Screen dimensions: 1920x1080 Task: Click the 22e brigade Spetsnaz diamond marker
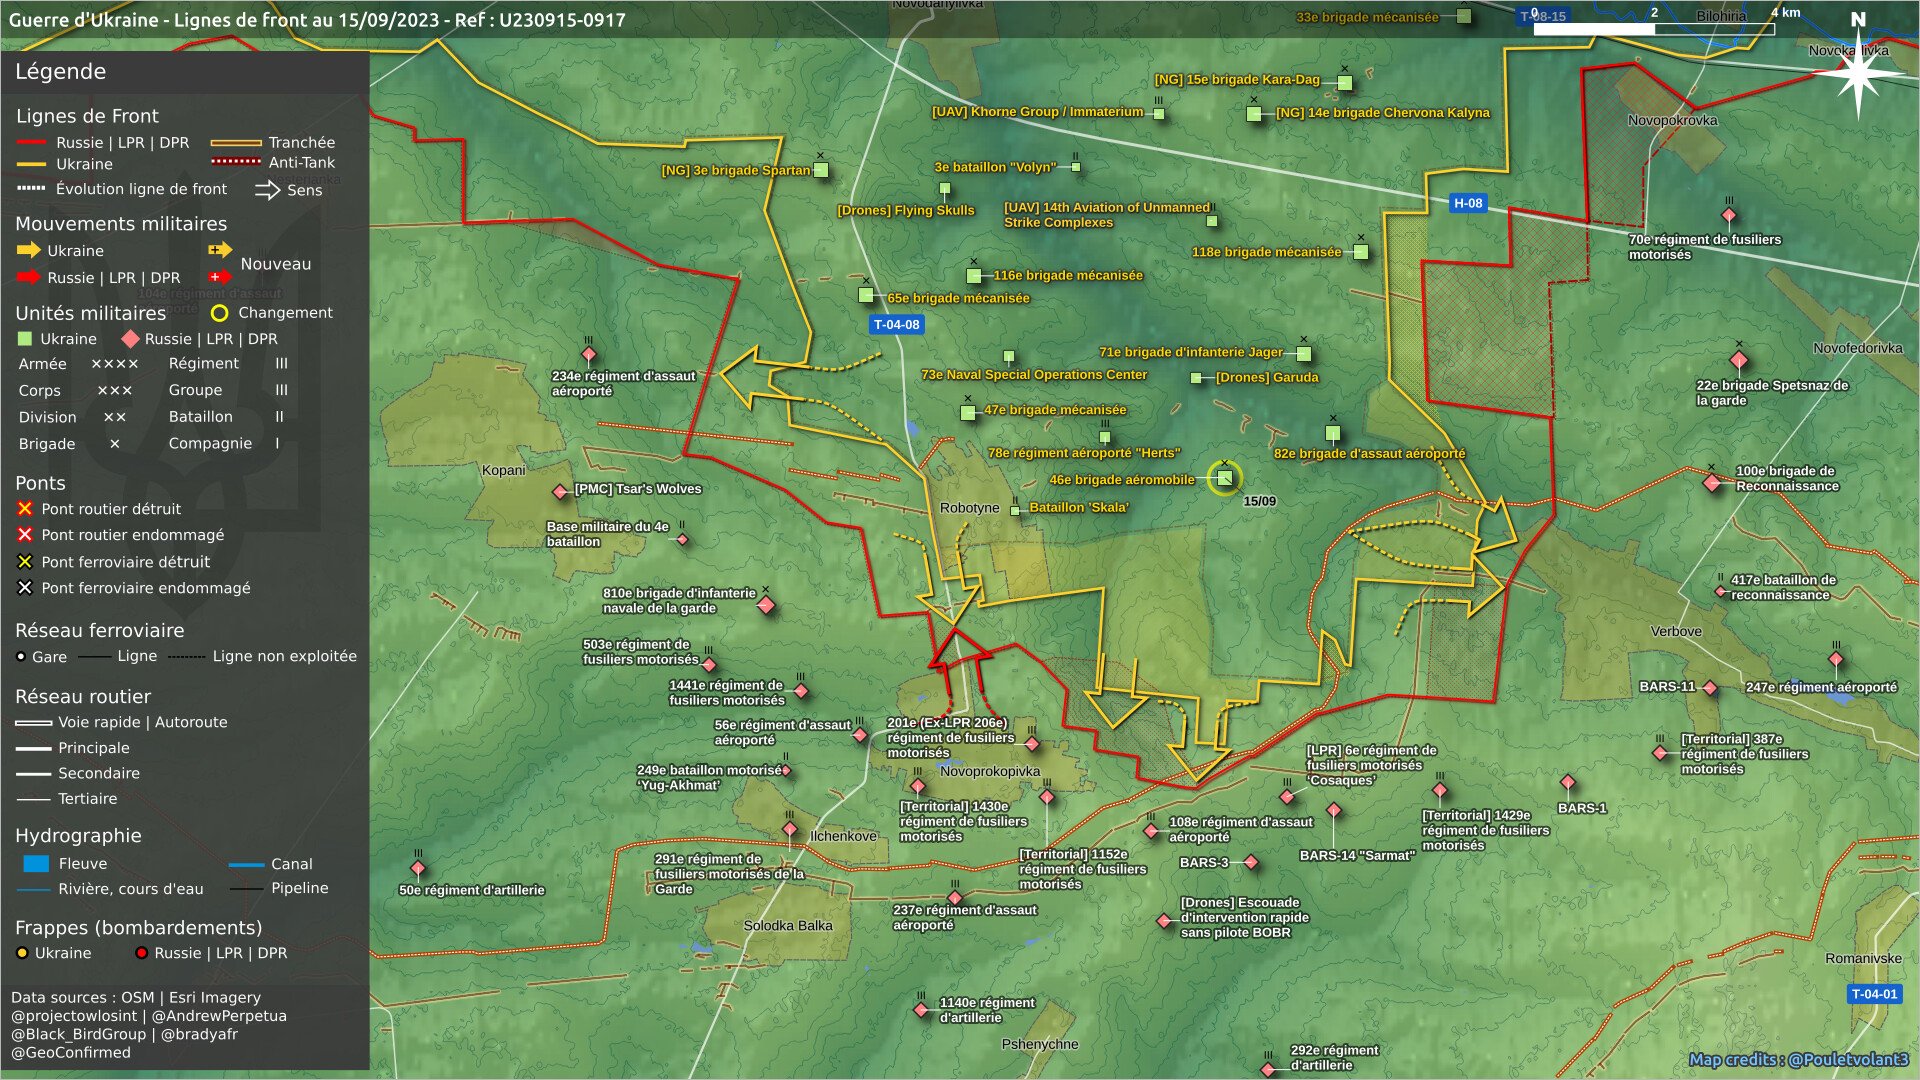coord(1739,361)
